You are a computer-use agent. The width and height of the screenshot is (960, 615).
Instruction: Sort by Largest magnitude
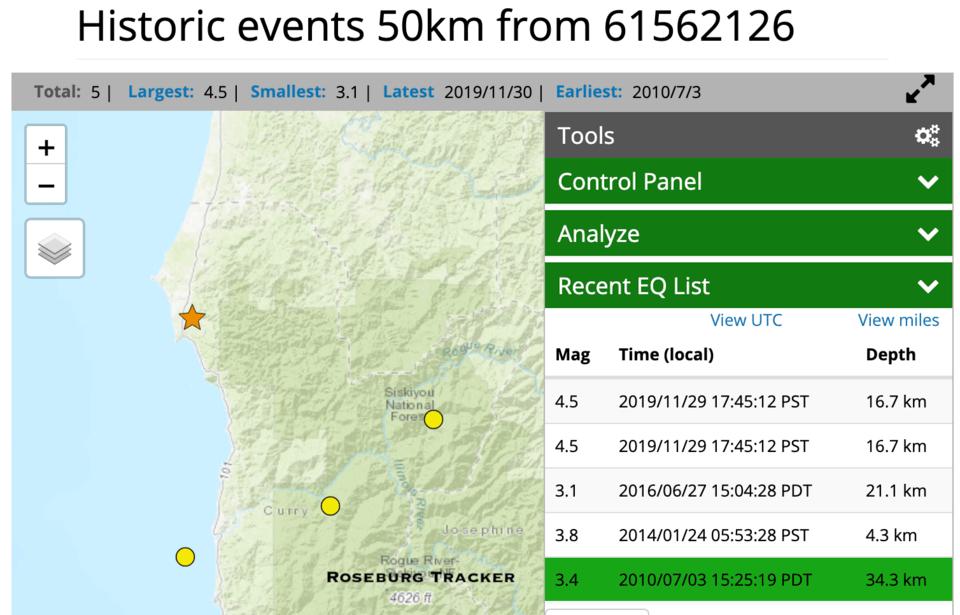point(161,92)
